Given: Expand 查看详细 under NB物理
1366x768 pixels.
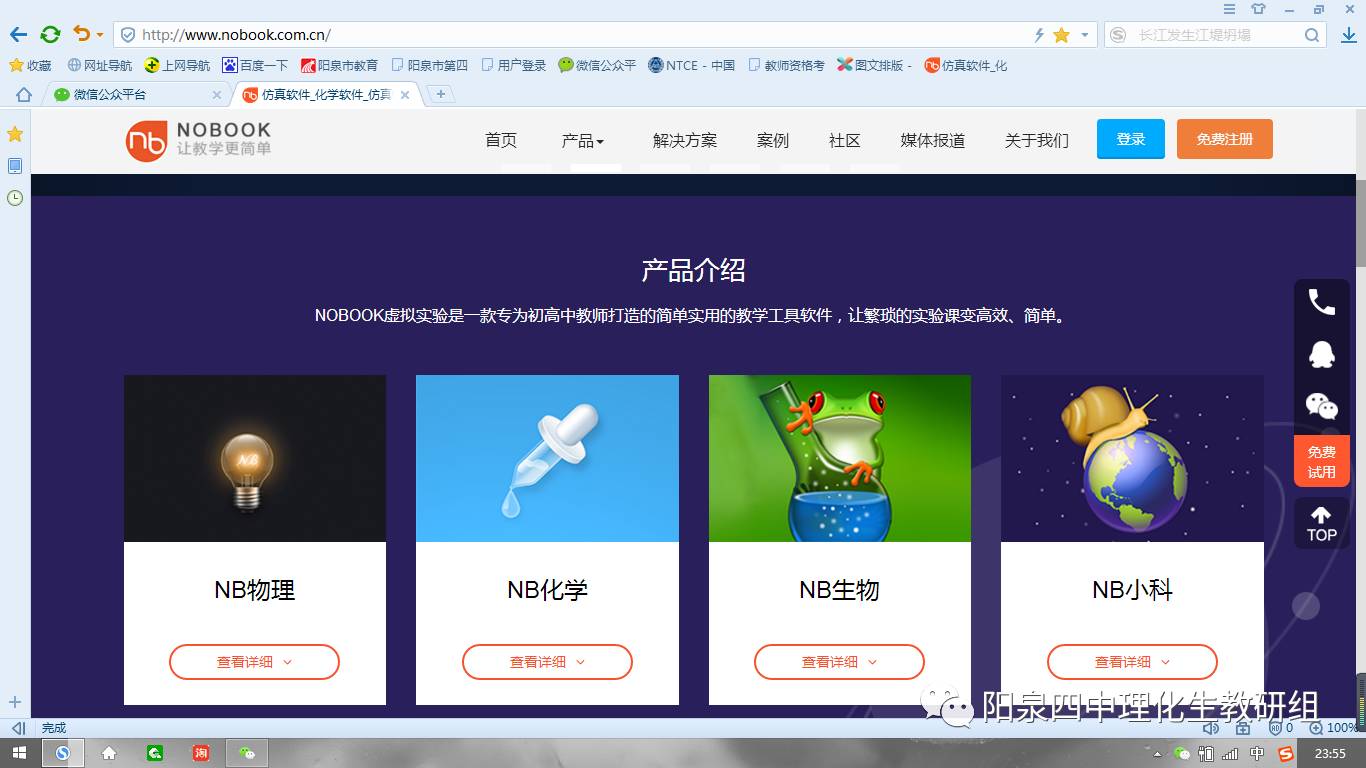Looking at the screenshot, I should [x=254, y=662].
